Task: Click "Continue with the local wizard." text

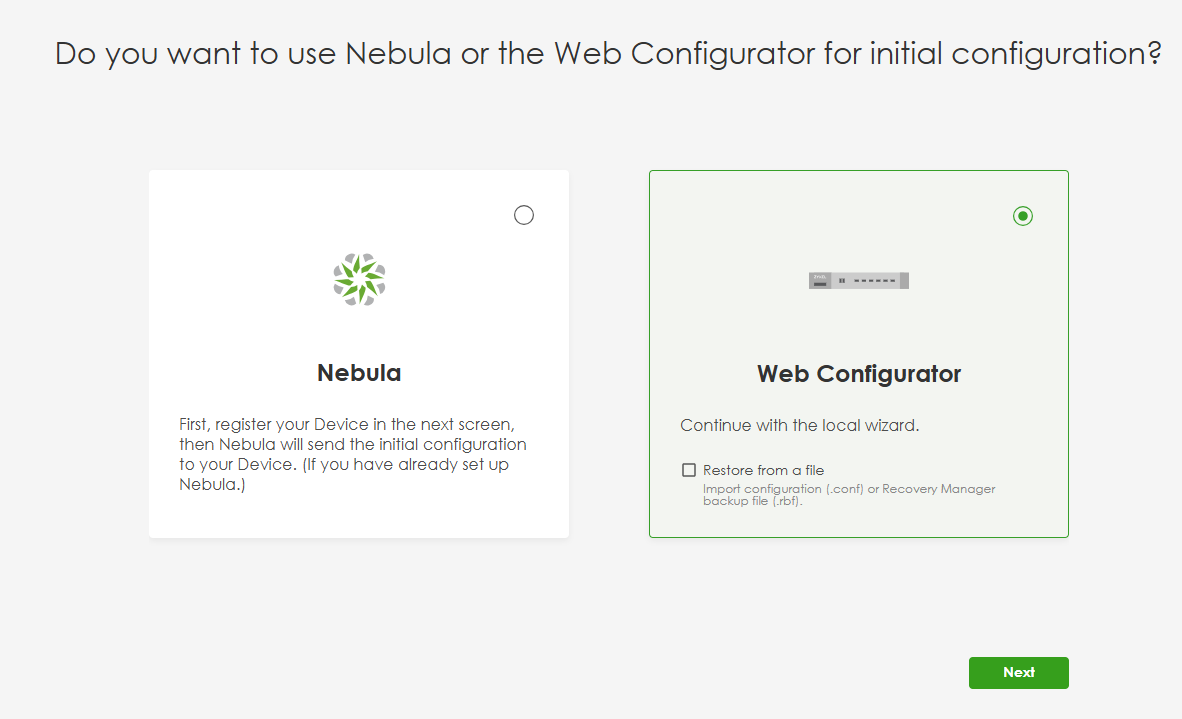Action: tap(799, 425)
